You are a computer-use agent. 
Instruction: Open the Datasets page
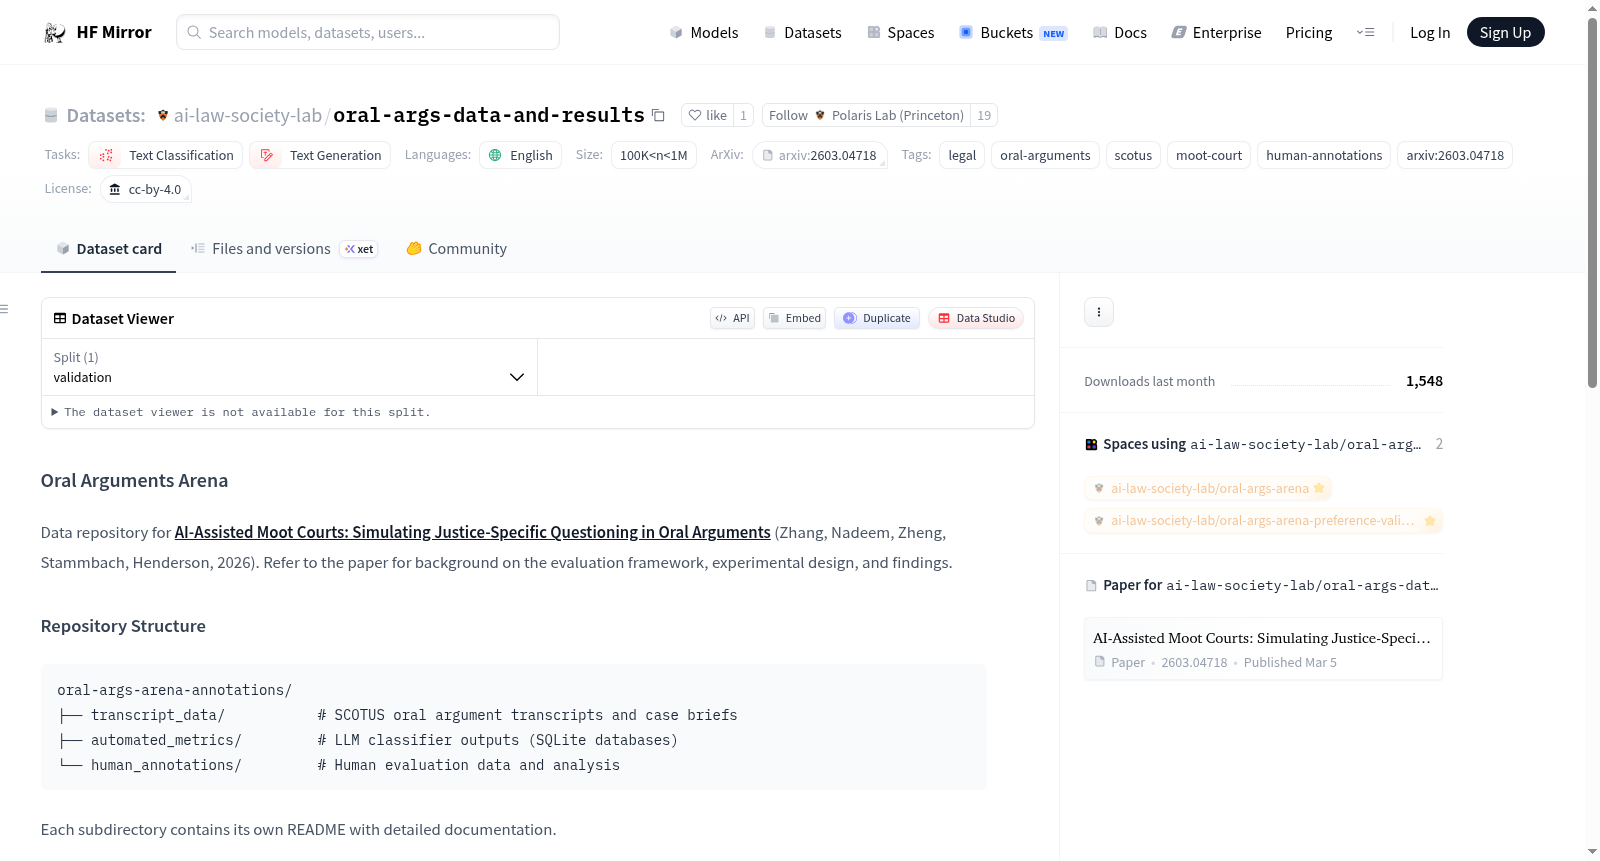pos(803,33)
